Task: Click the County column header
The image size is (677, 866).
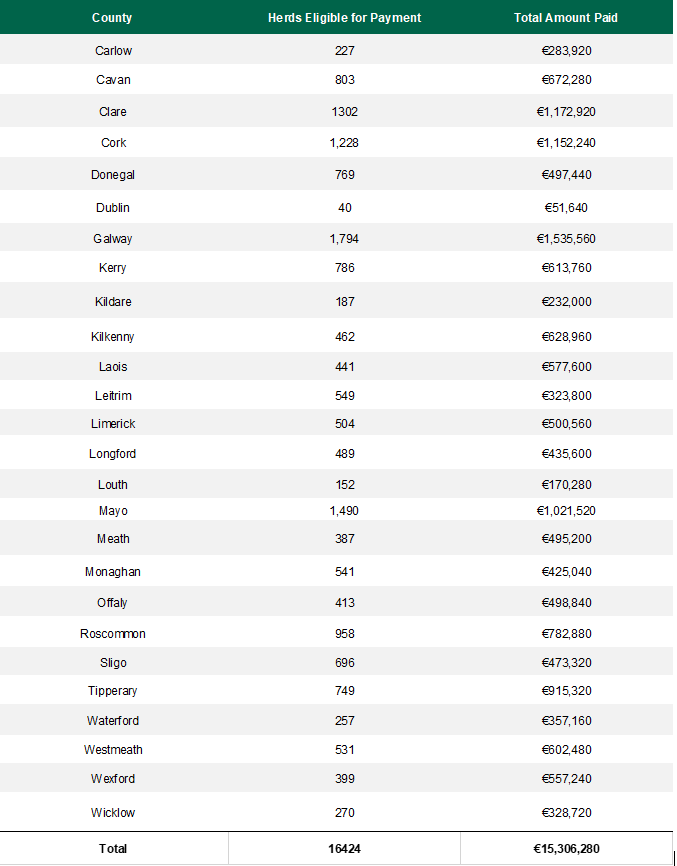Action: click(112, 18)
